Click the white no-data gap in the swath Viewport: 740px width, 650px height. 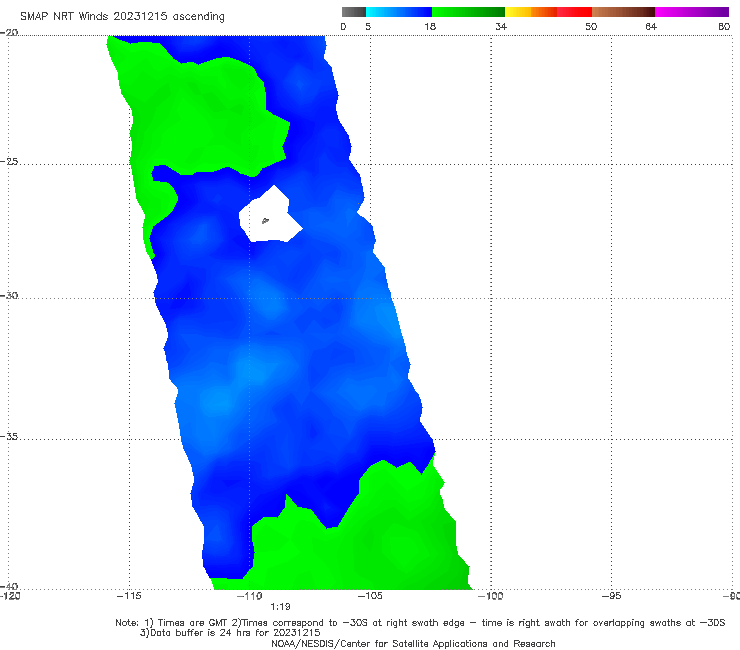269,215
